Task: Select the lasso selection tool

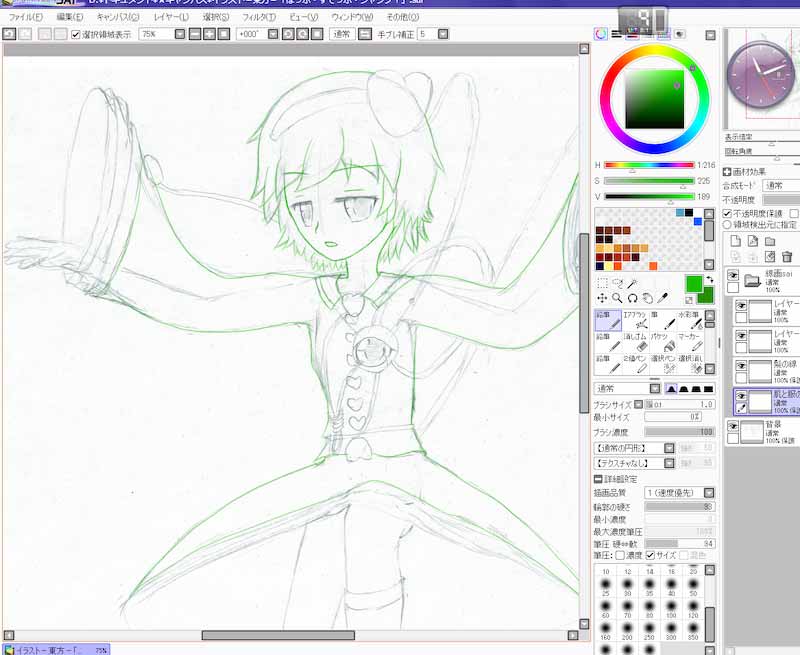Action: pos(618,283)
